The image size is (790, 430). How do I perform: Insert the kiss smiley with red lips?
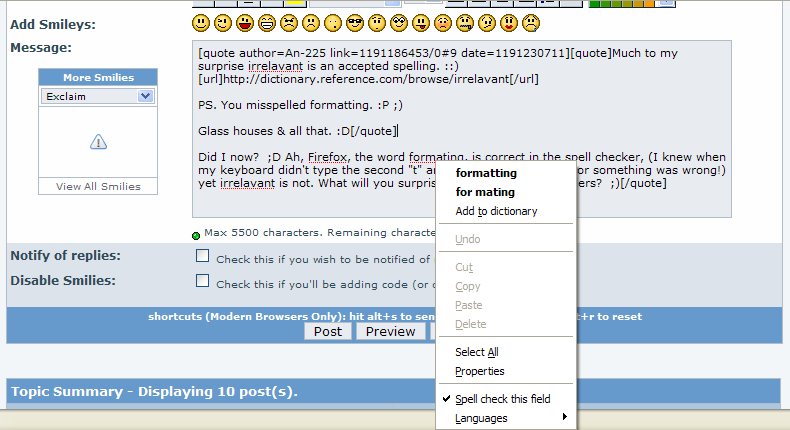509,23
